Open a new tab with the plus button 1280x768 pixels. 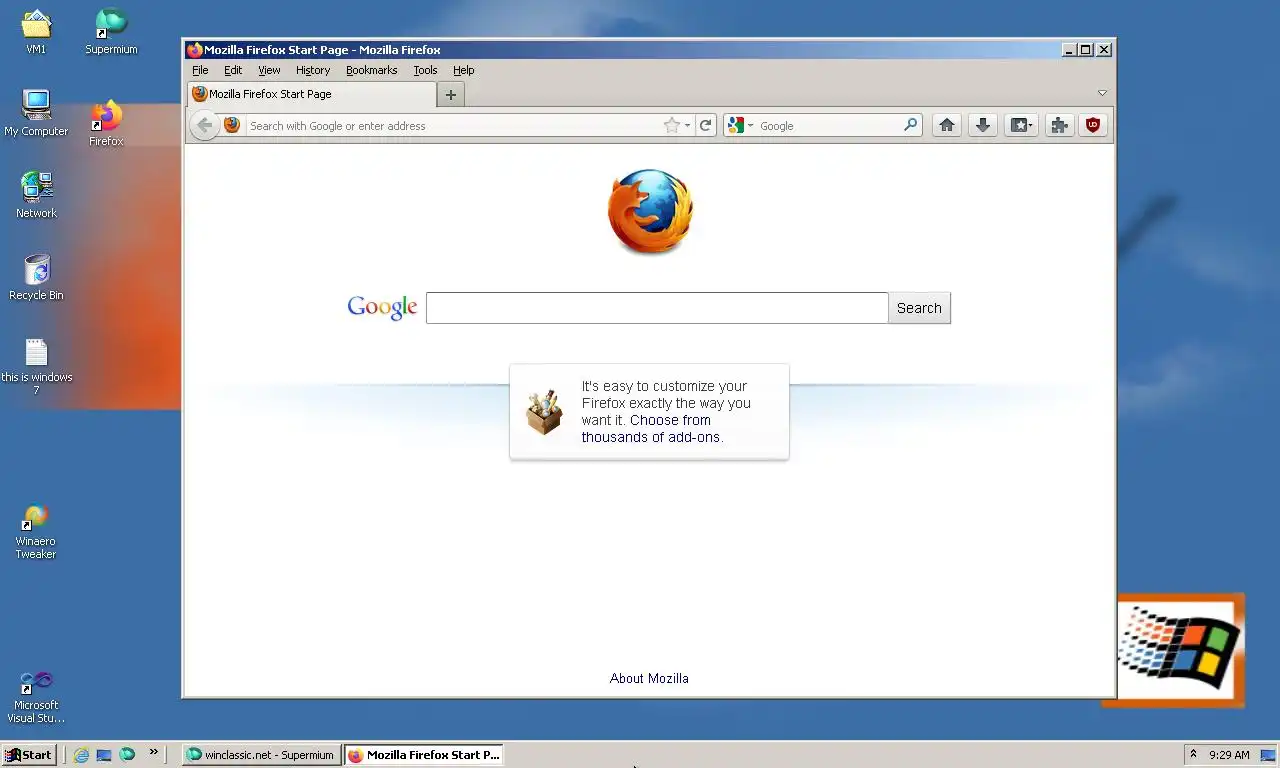click(451, 94)
